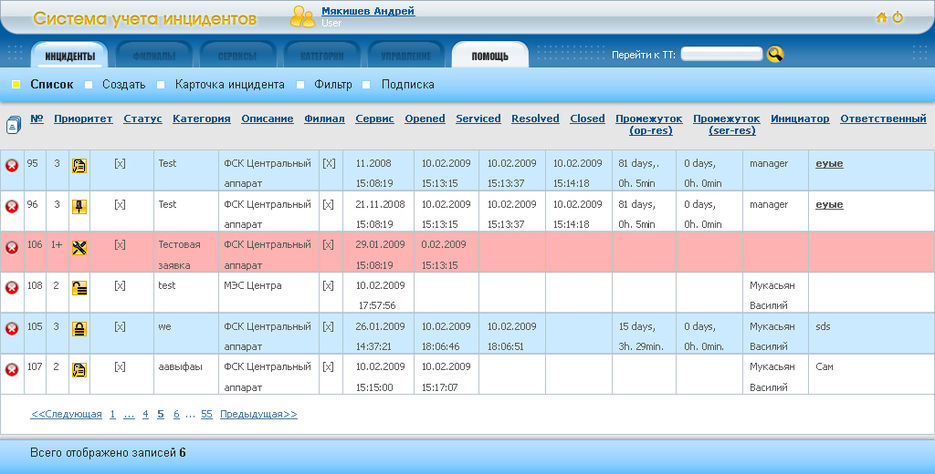Sort by Ответственный column header

pos(883,118)
